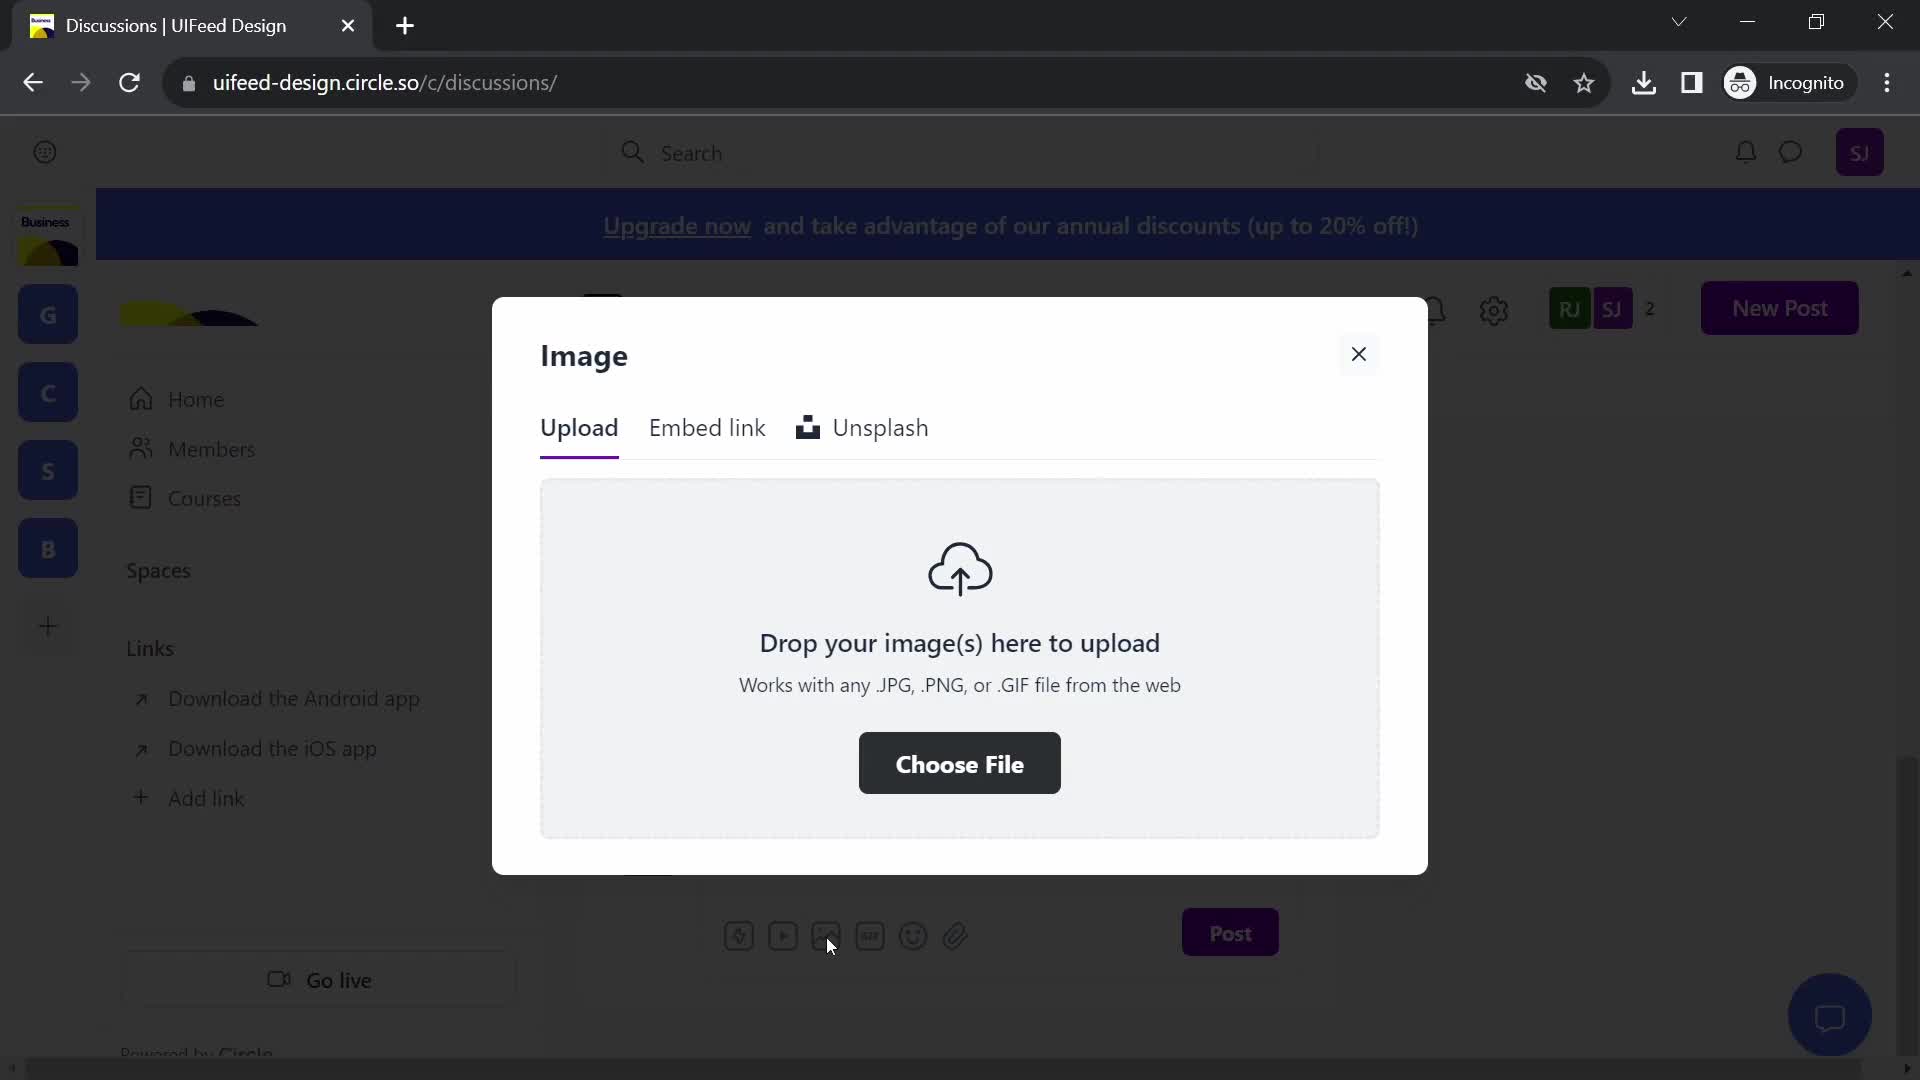Click the chat/messages icon

(1792, 152)
